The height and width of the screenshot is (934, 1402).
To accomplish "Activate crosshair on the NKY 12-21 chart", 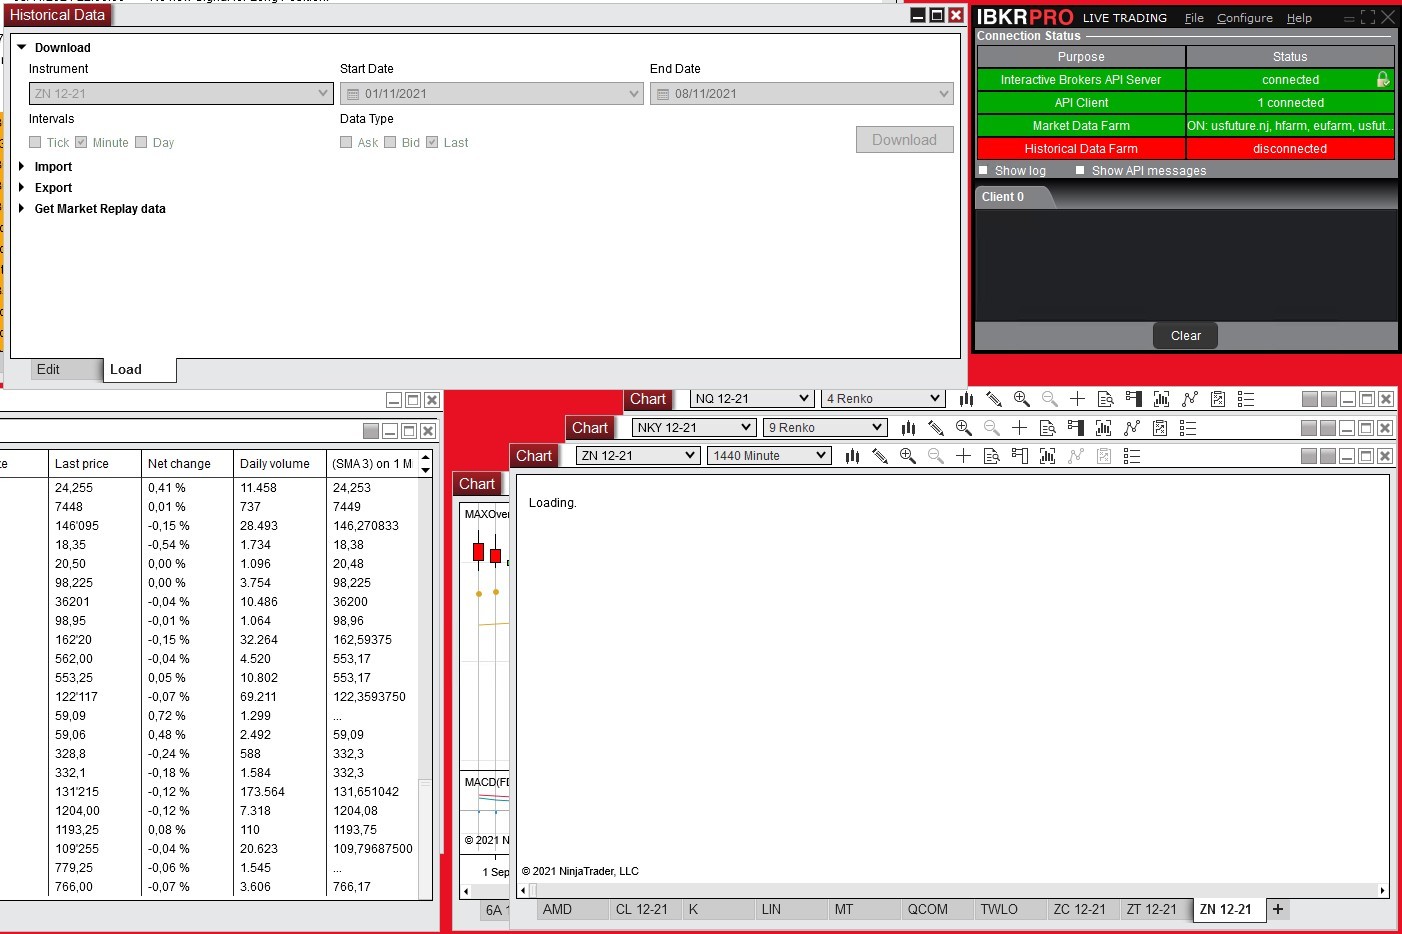I will click(1019, 428).
